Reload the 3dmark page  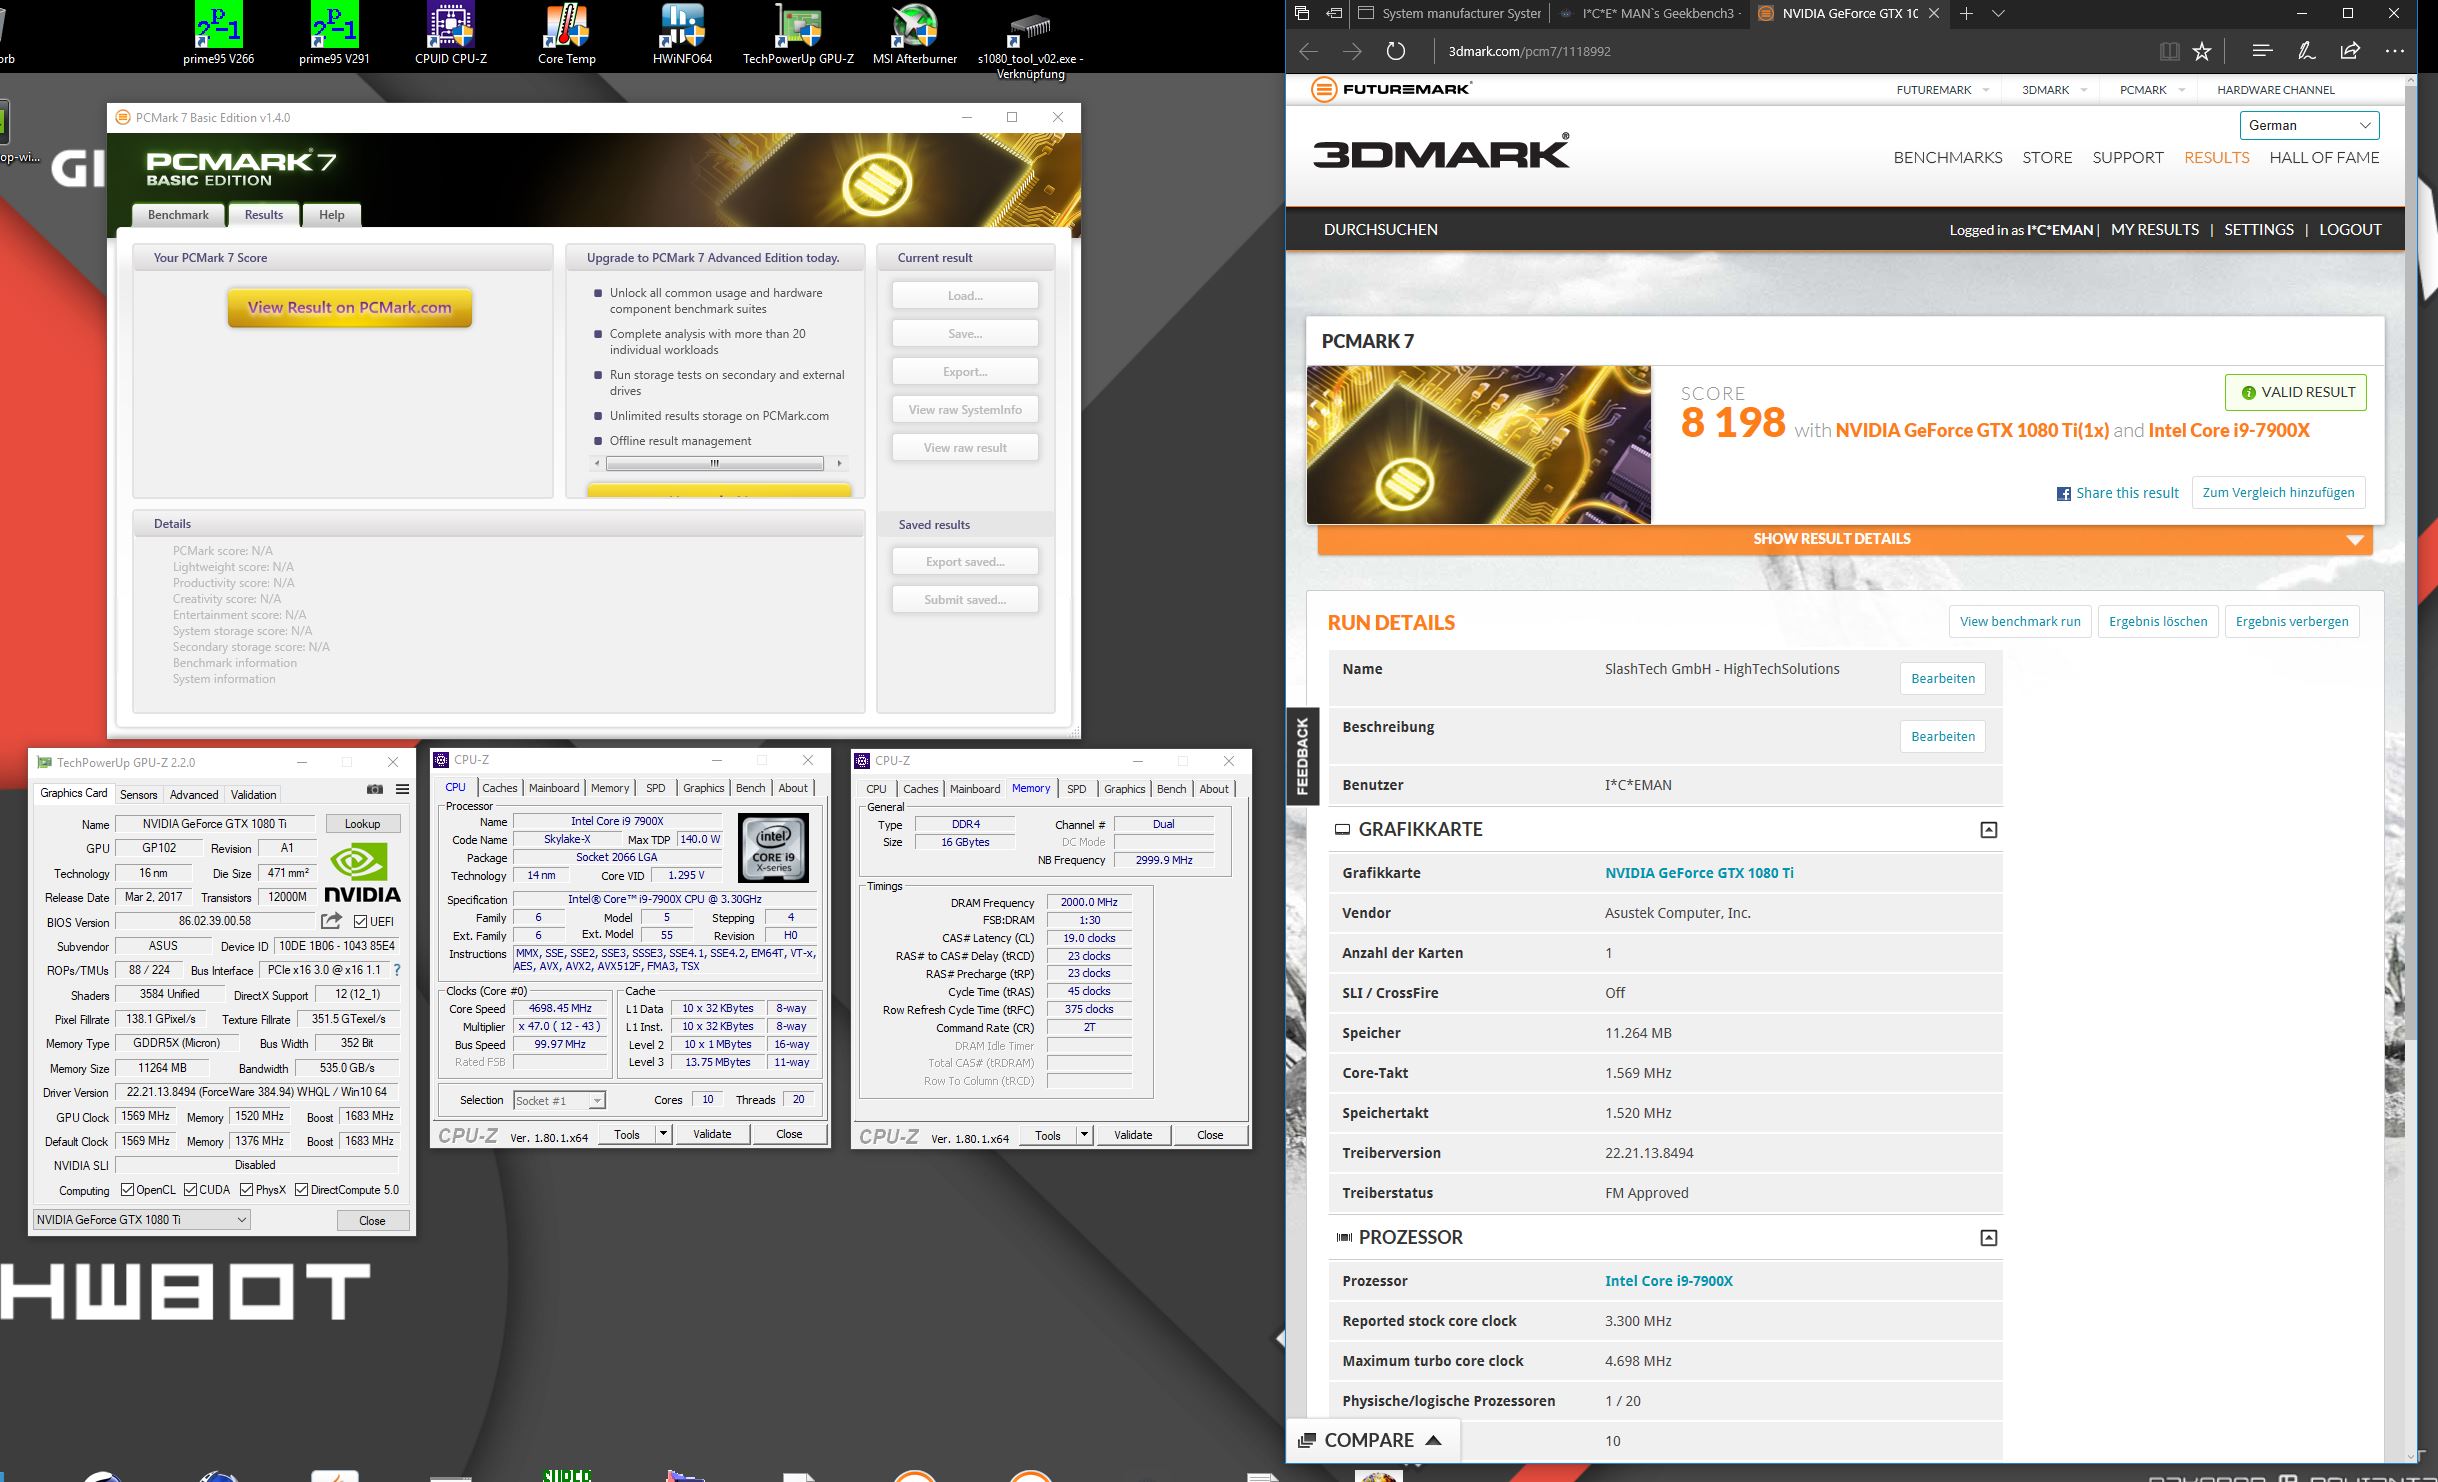coord(1396,51)
